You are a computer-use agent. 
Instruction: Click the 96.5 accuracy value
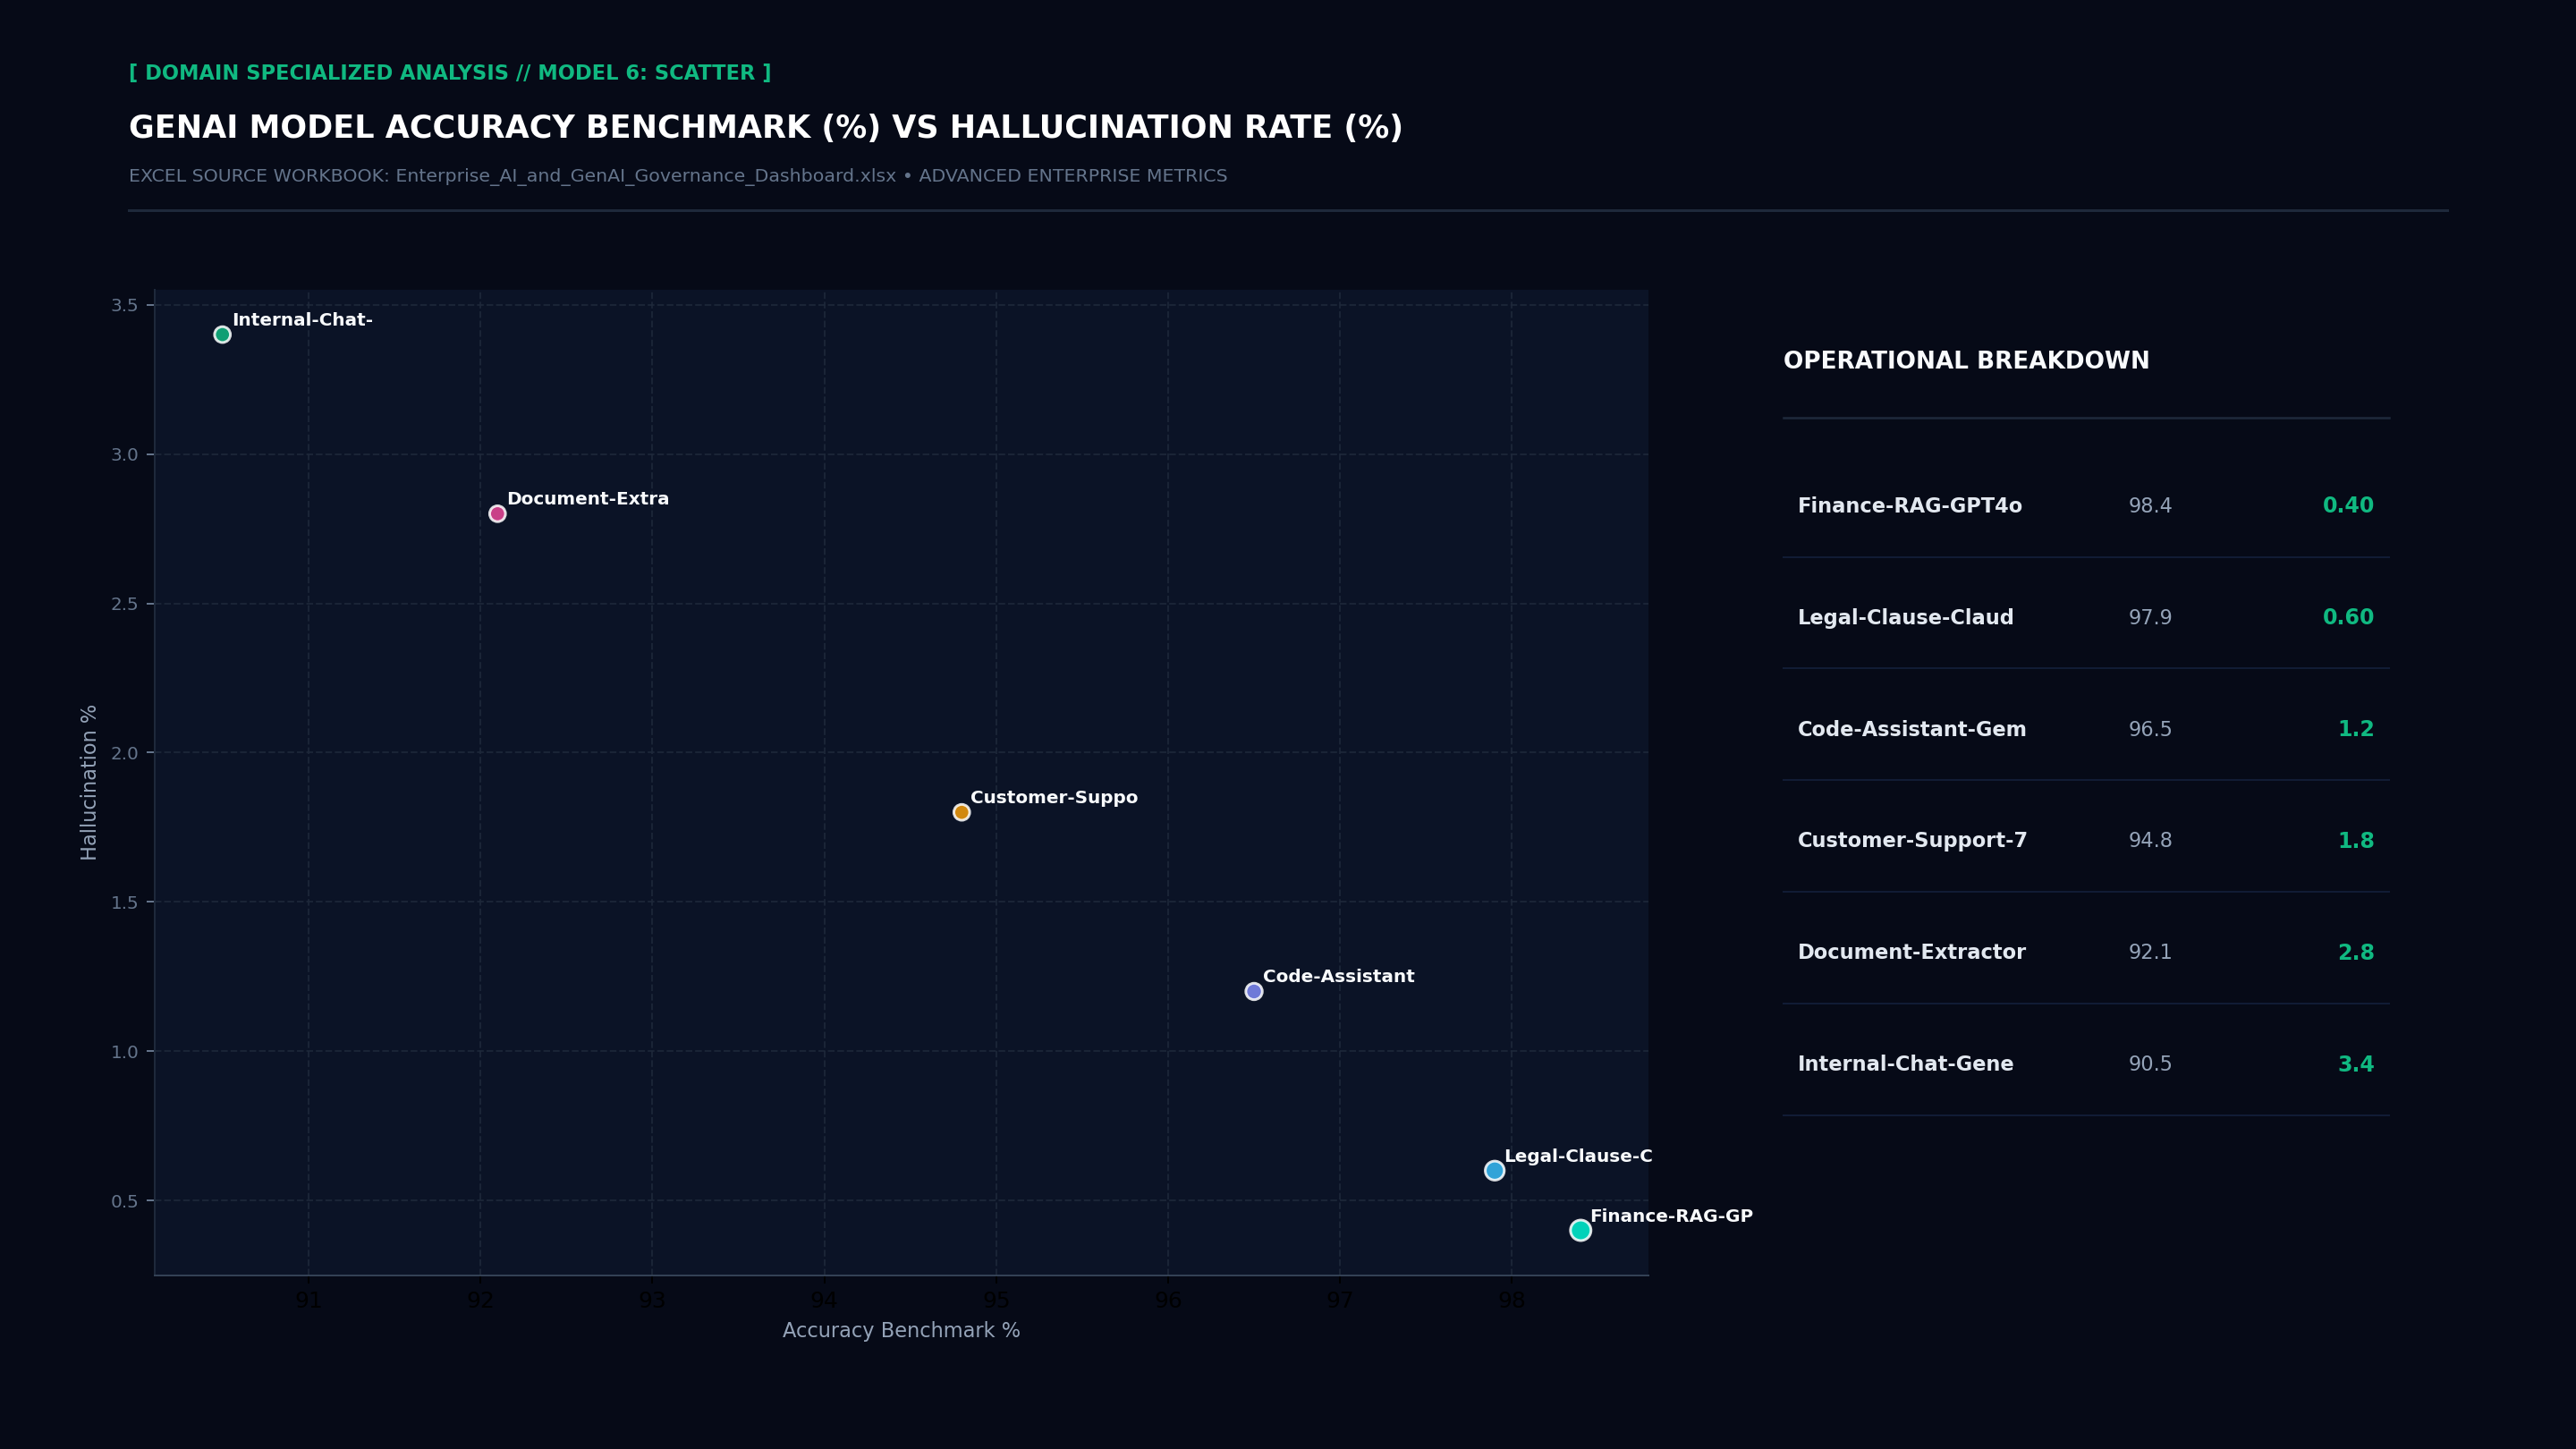[2150, 730]
